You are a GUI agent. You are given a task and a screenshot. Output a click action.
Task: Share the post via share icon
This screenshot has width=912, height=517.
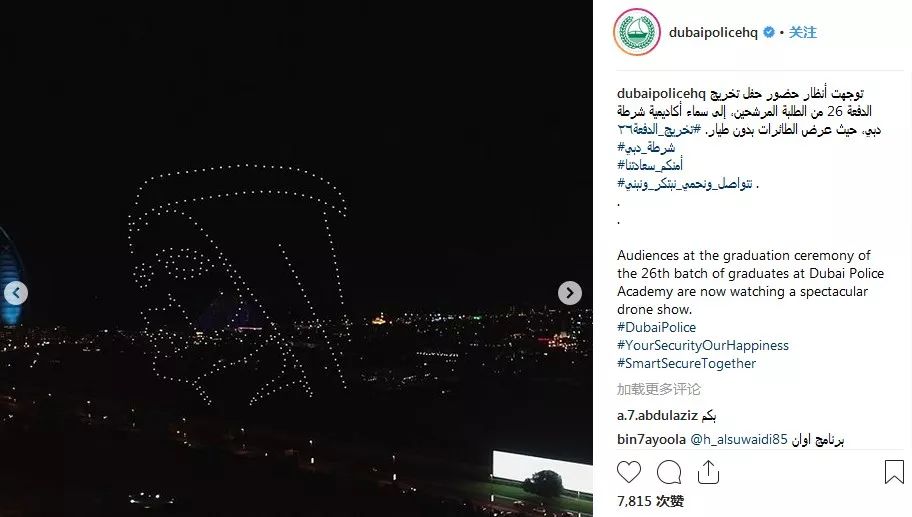point(708,472)
